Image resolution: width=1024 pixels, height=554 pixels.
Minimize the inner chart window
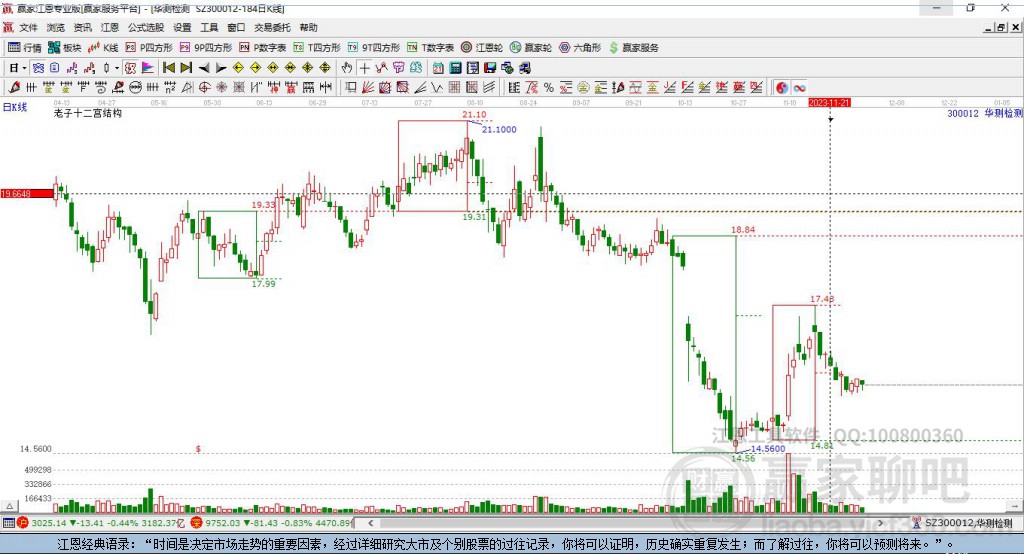point(989,27)
